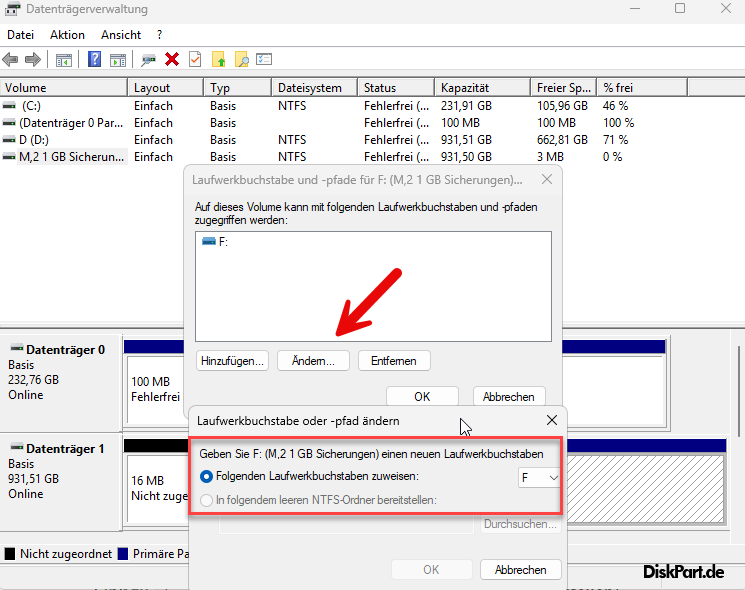Click the 71 % free cell
This screenshot has height=590, width=745.
click(x=616, y=140)
